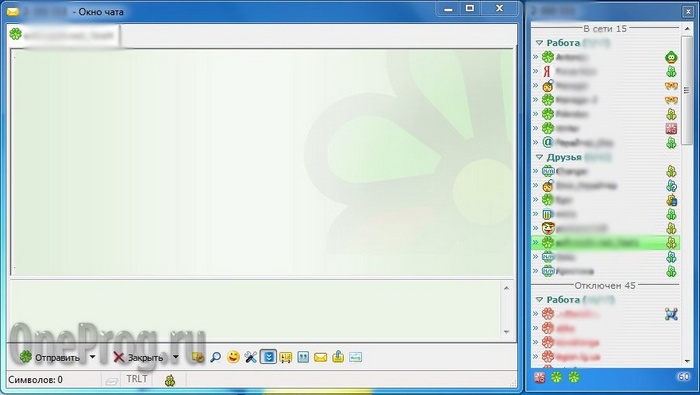This screenshot has height=395, width=700.
Task: Click the magnifier search icon
Action: point(216,357)
